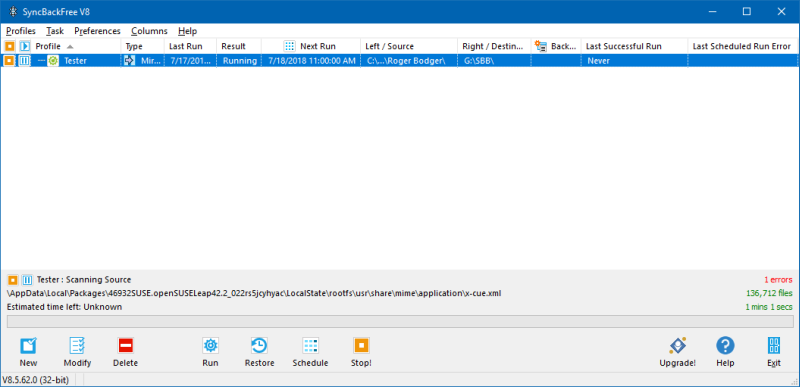
Task: Sort by Last Successful Run column header
Action: click(623, 46)
